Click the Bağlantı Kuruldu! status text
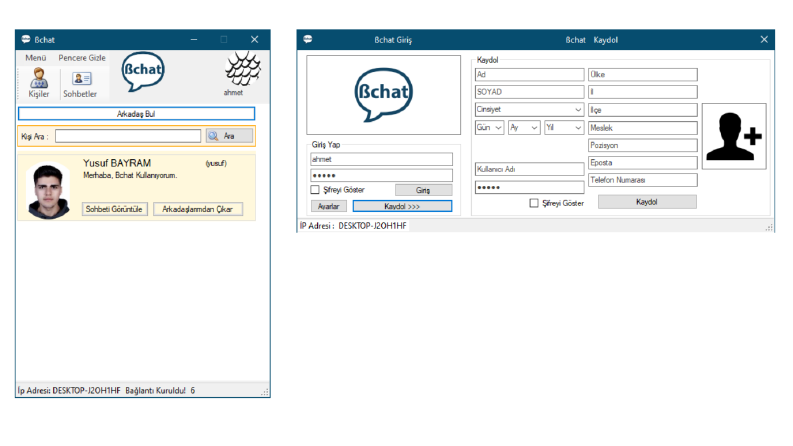 coord(155,390)
